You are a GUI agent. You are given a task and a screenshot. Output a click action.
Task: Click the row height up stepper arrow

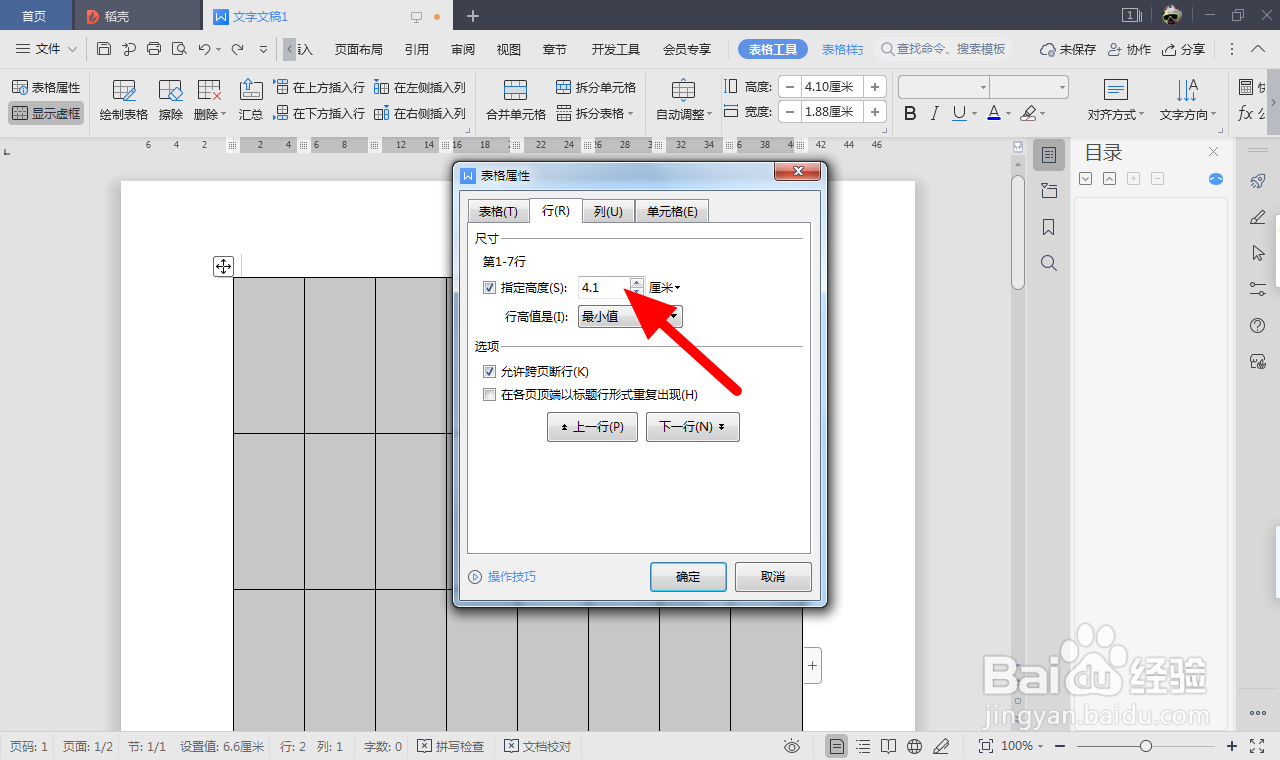pos(637,281)
